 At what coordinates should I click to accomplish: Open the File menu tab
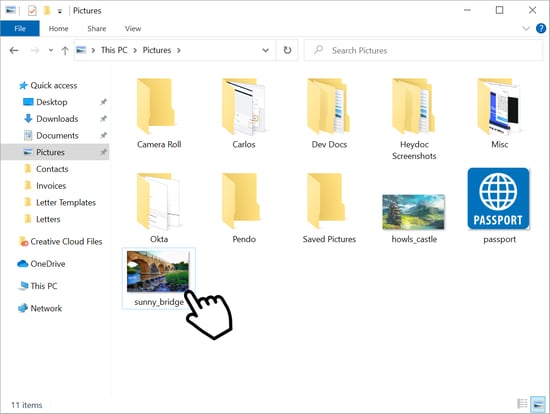(x=20, y=28)
